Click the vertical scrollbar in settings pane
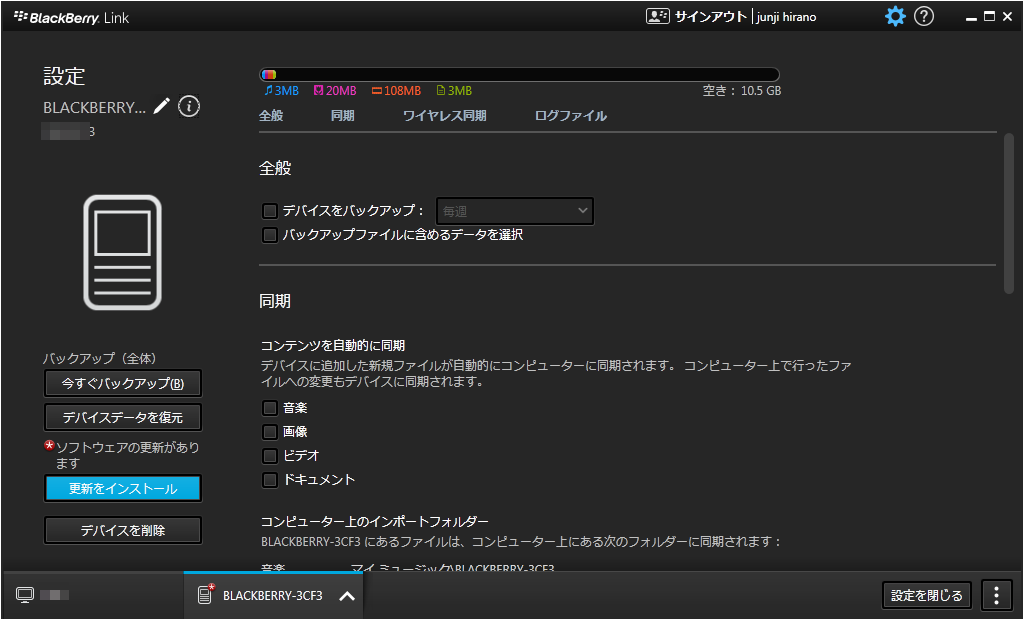 [x=1008, y=213]
